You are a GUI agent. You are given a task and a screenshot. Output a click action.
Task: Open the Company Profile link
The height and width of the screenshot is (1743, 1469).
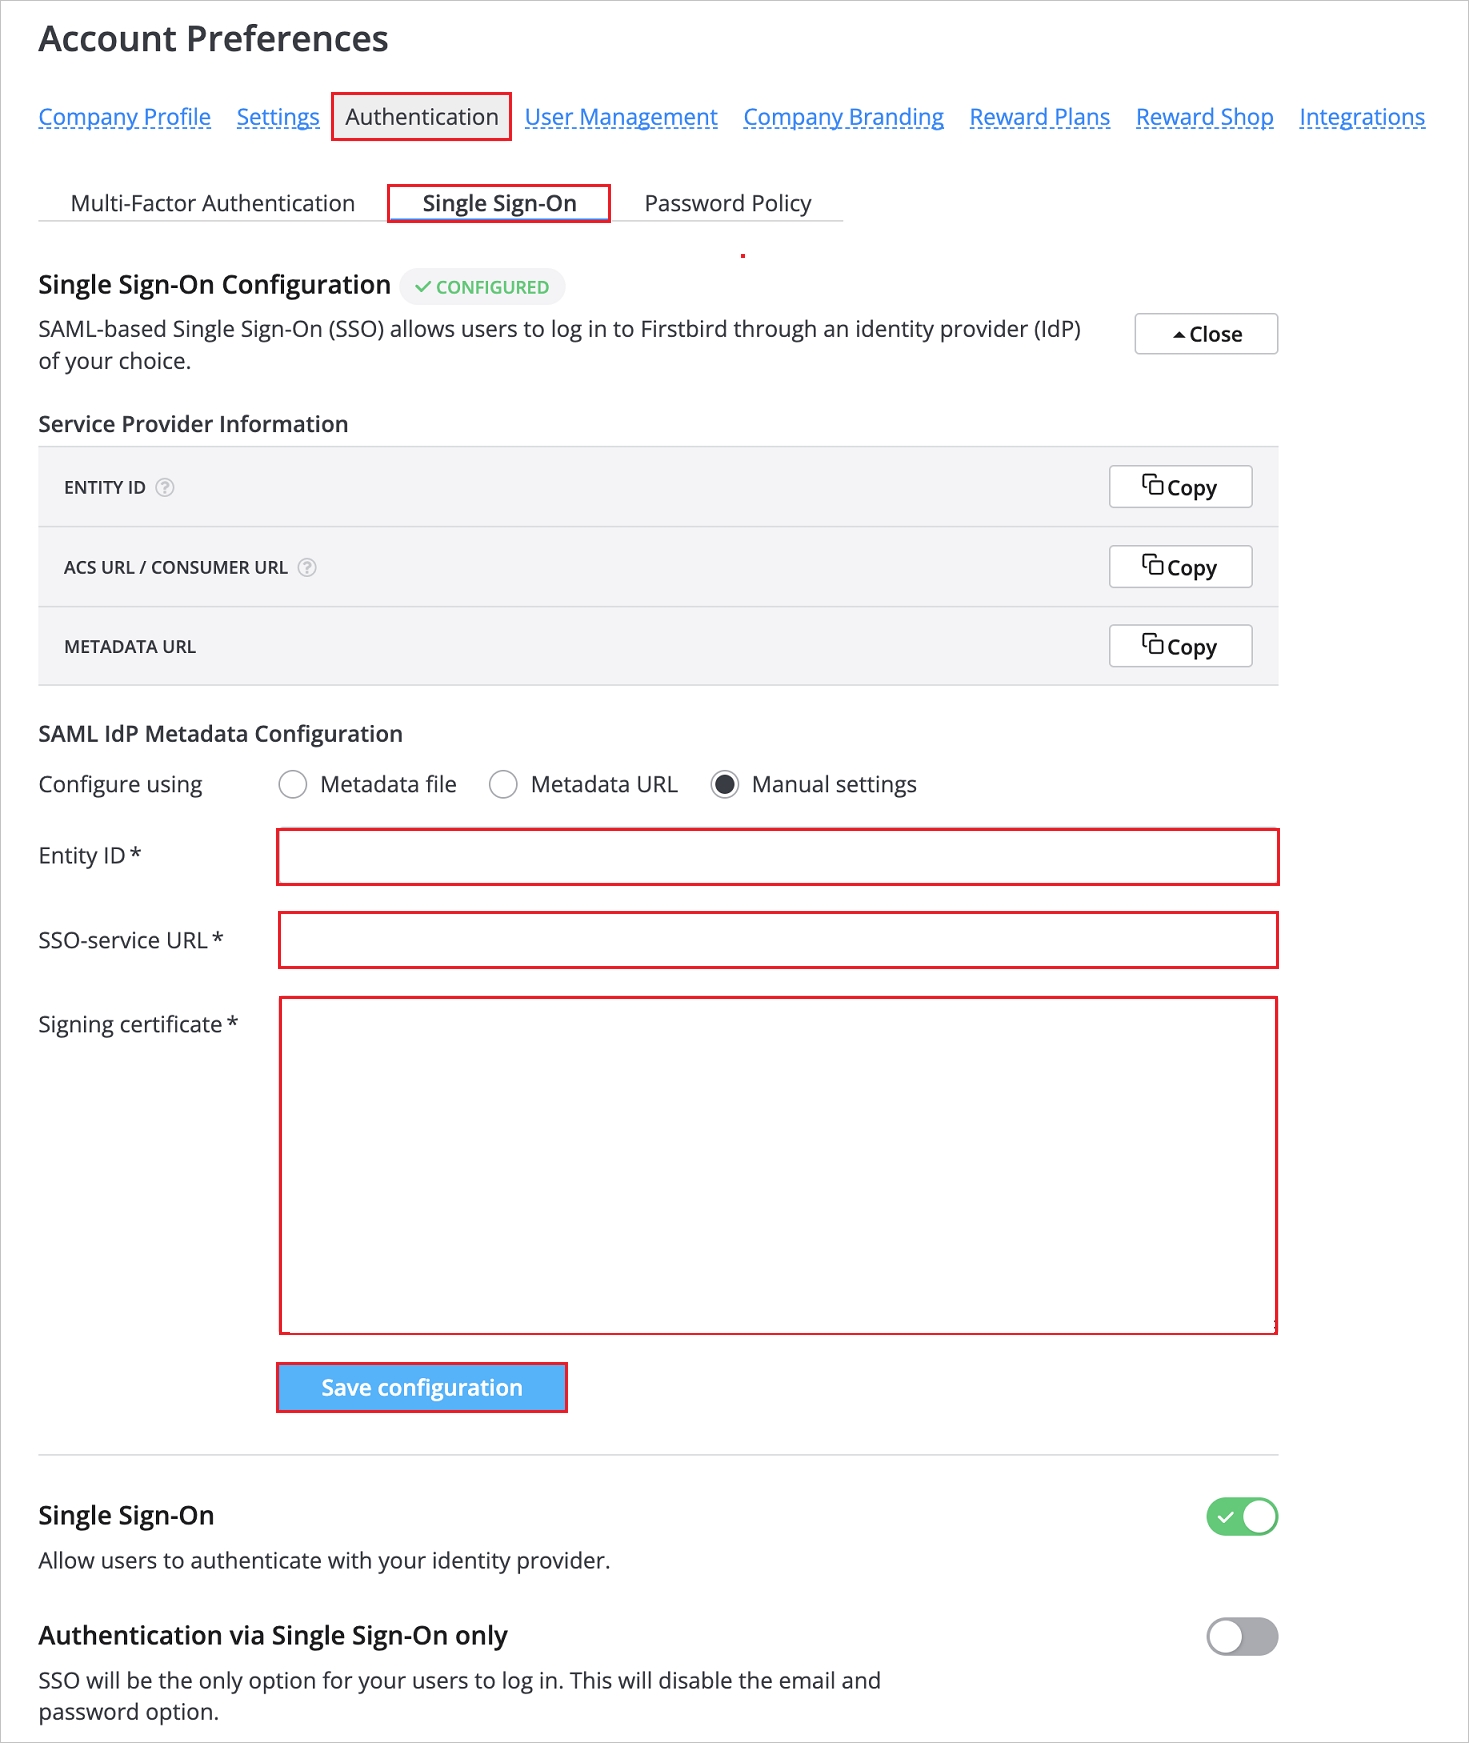tap(125, 117)
